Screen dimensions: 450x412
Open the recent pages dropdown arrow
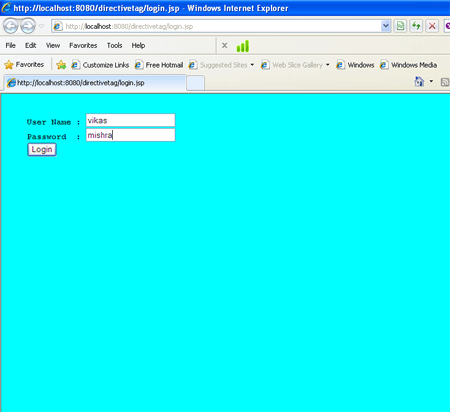tap(41, 26)
